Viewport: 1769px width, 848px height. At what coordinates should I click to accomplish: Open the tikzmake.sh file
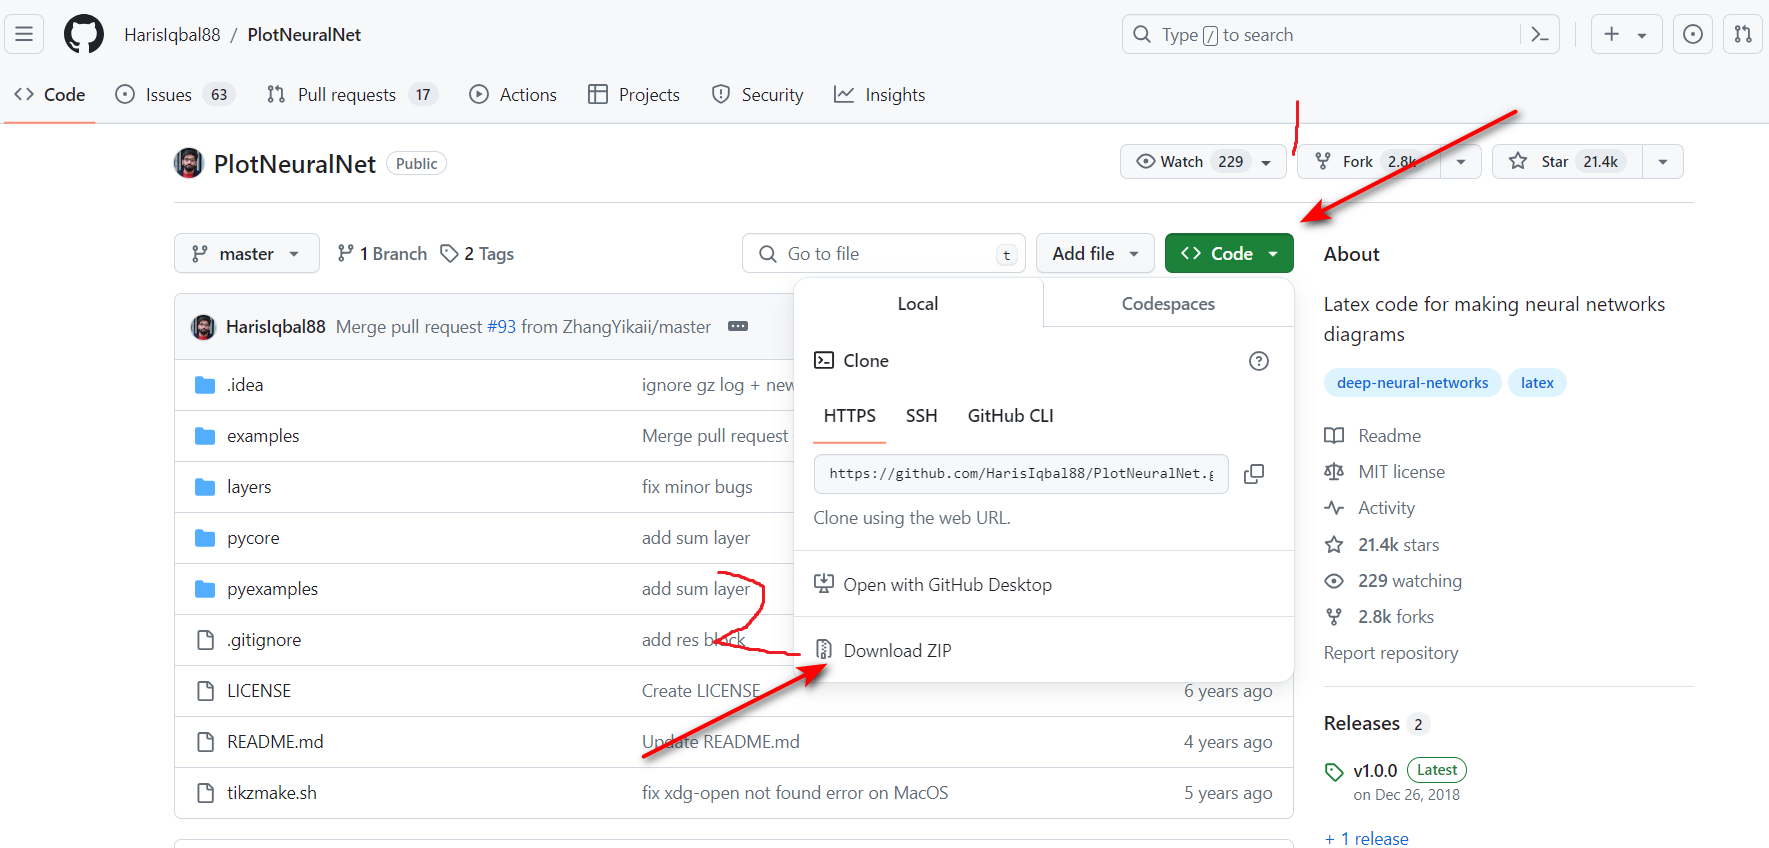point(272,793)
